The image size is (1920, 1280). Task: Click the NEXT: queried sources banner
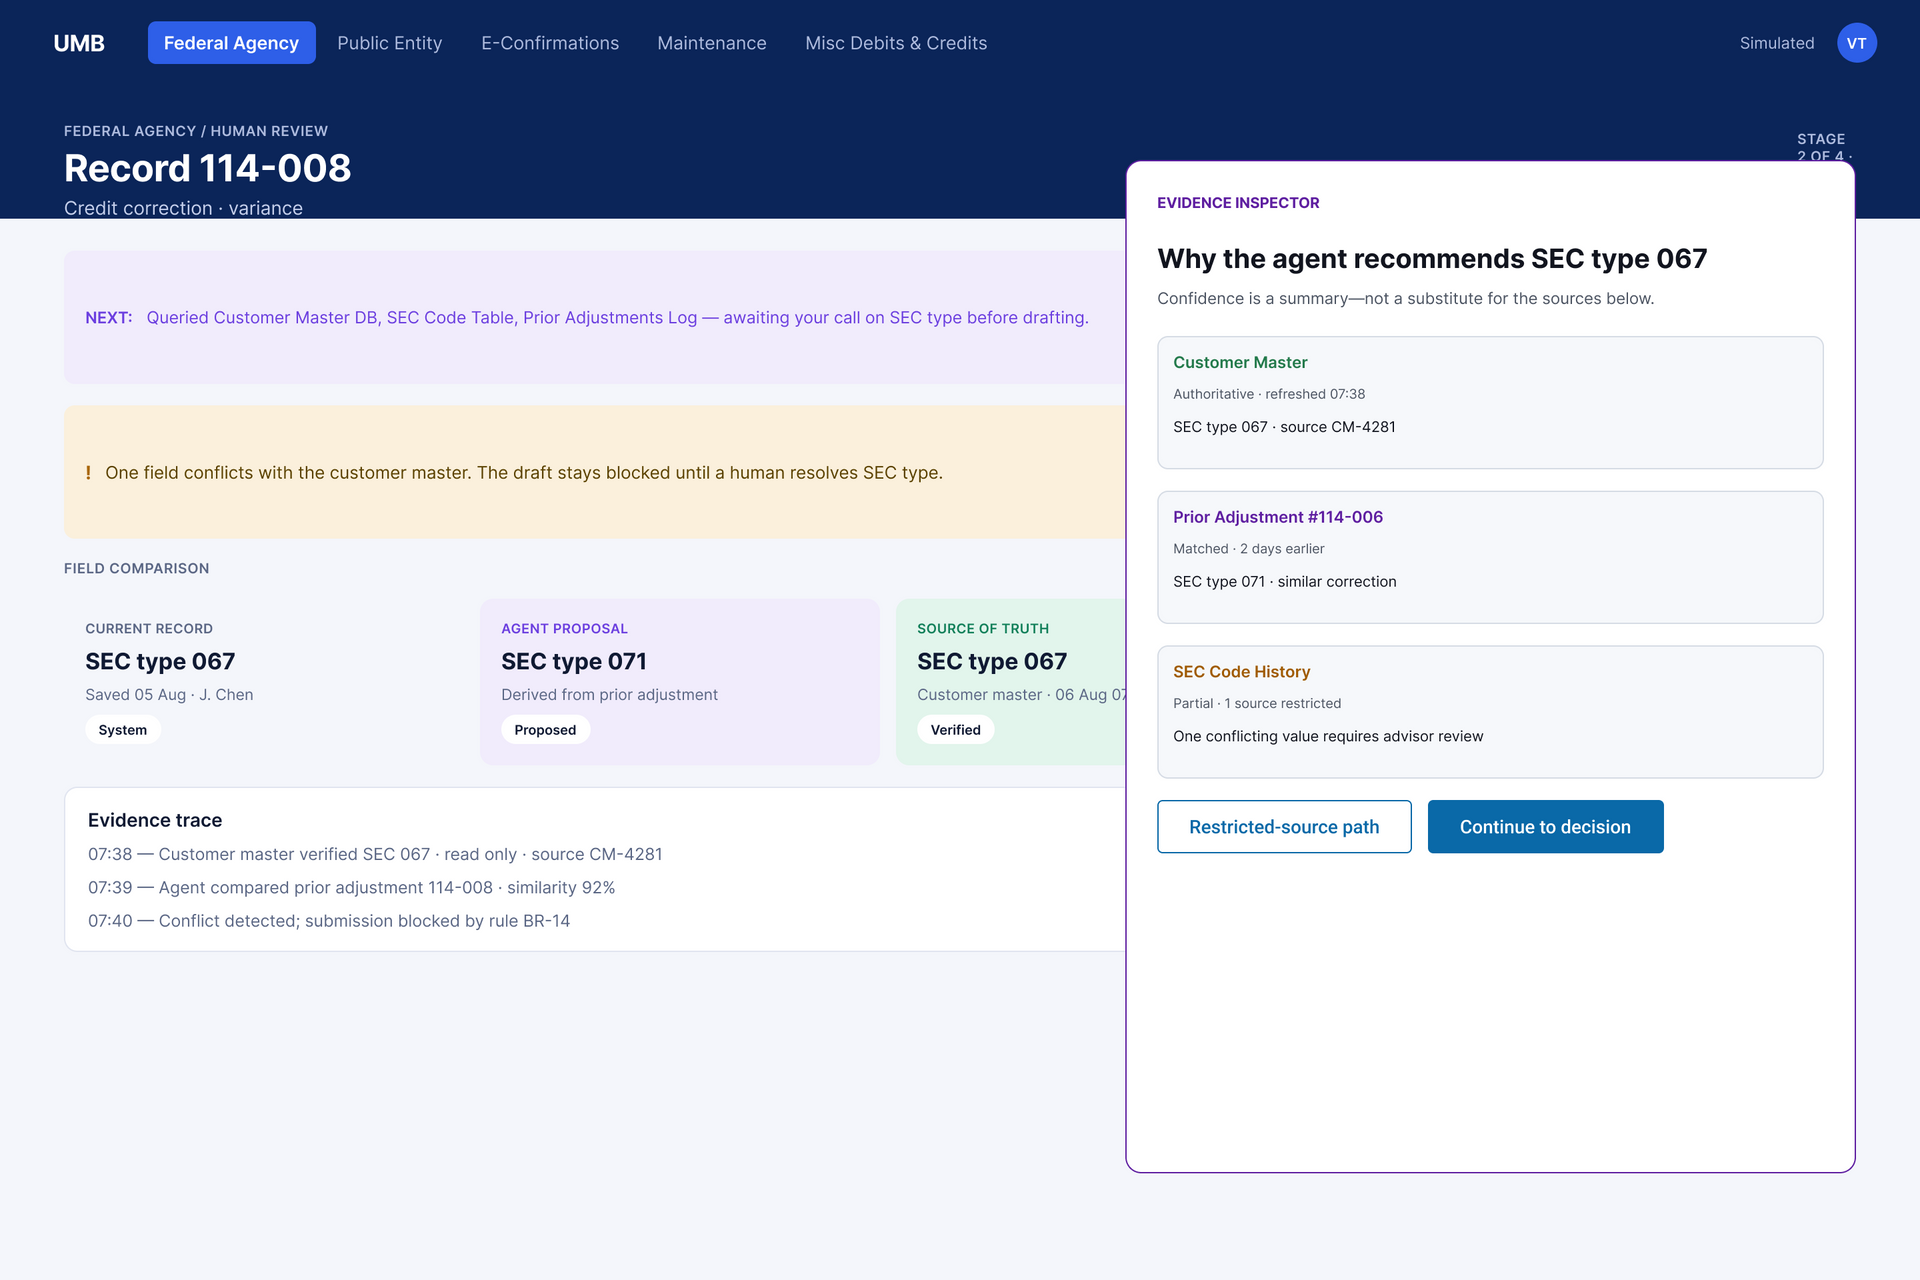click(595, 317)
